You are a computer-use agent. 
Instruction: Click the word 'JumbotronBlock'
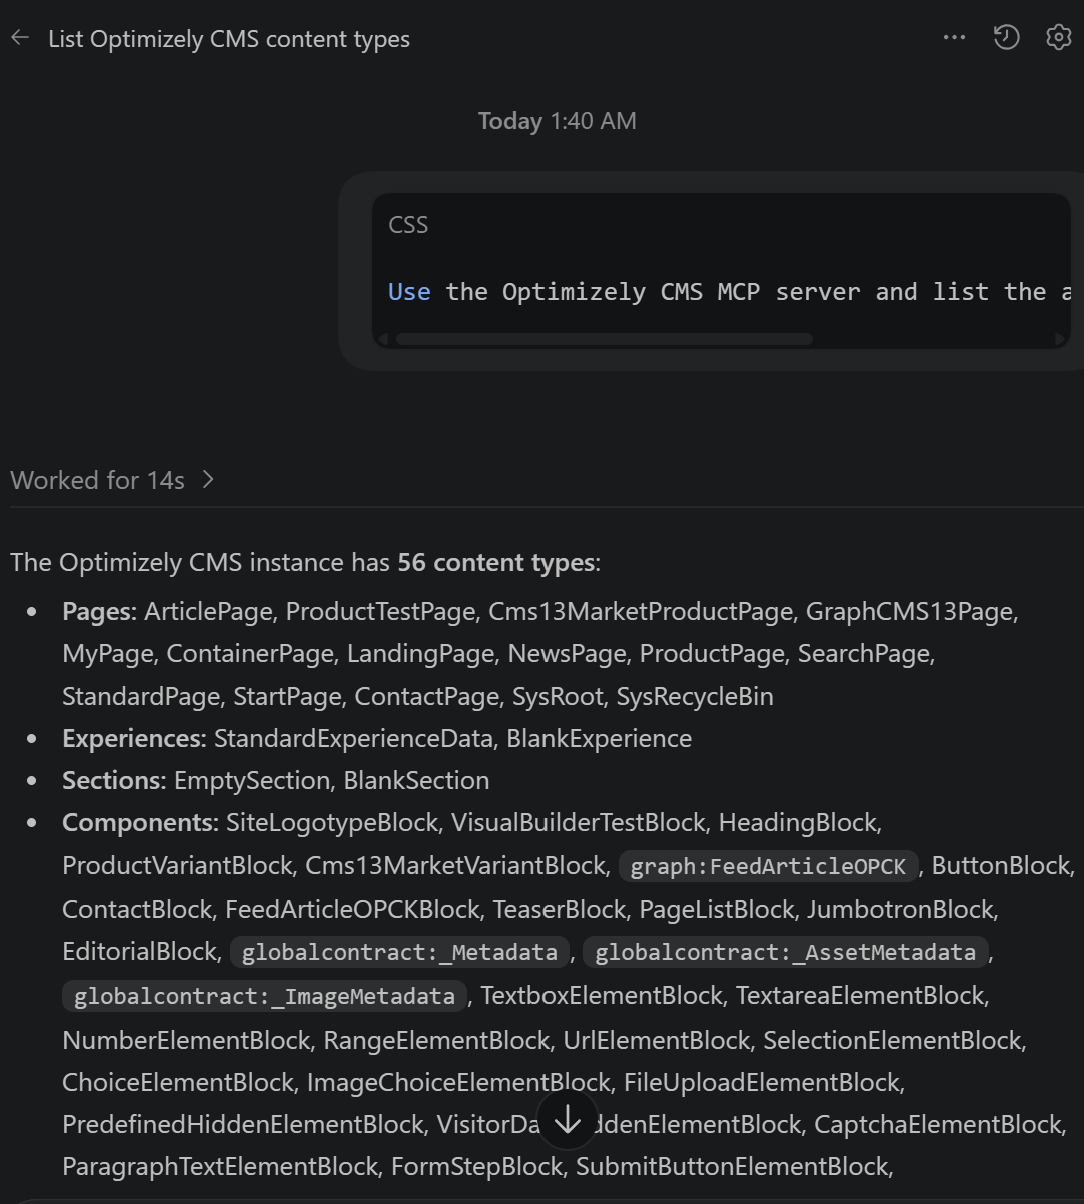pyautogui.click(x=901, y=909)
